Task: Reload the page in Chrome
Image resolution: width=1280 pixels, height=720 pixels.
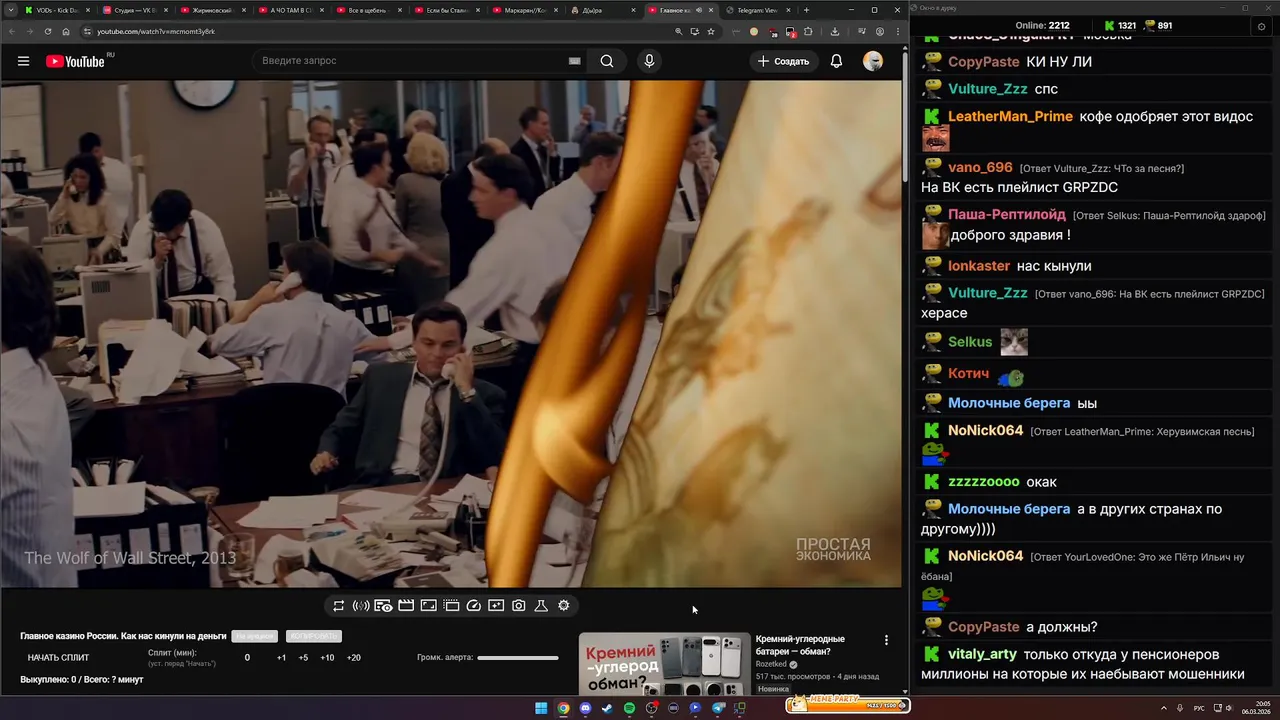Action: pos(49,31)
